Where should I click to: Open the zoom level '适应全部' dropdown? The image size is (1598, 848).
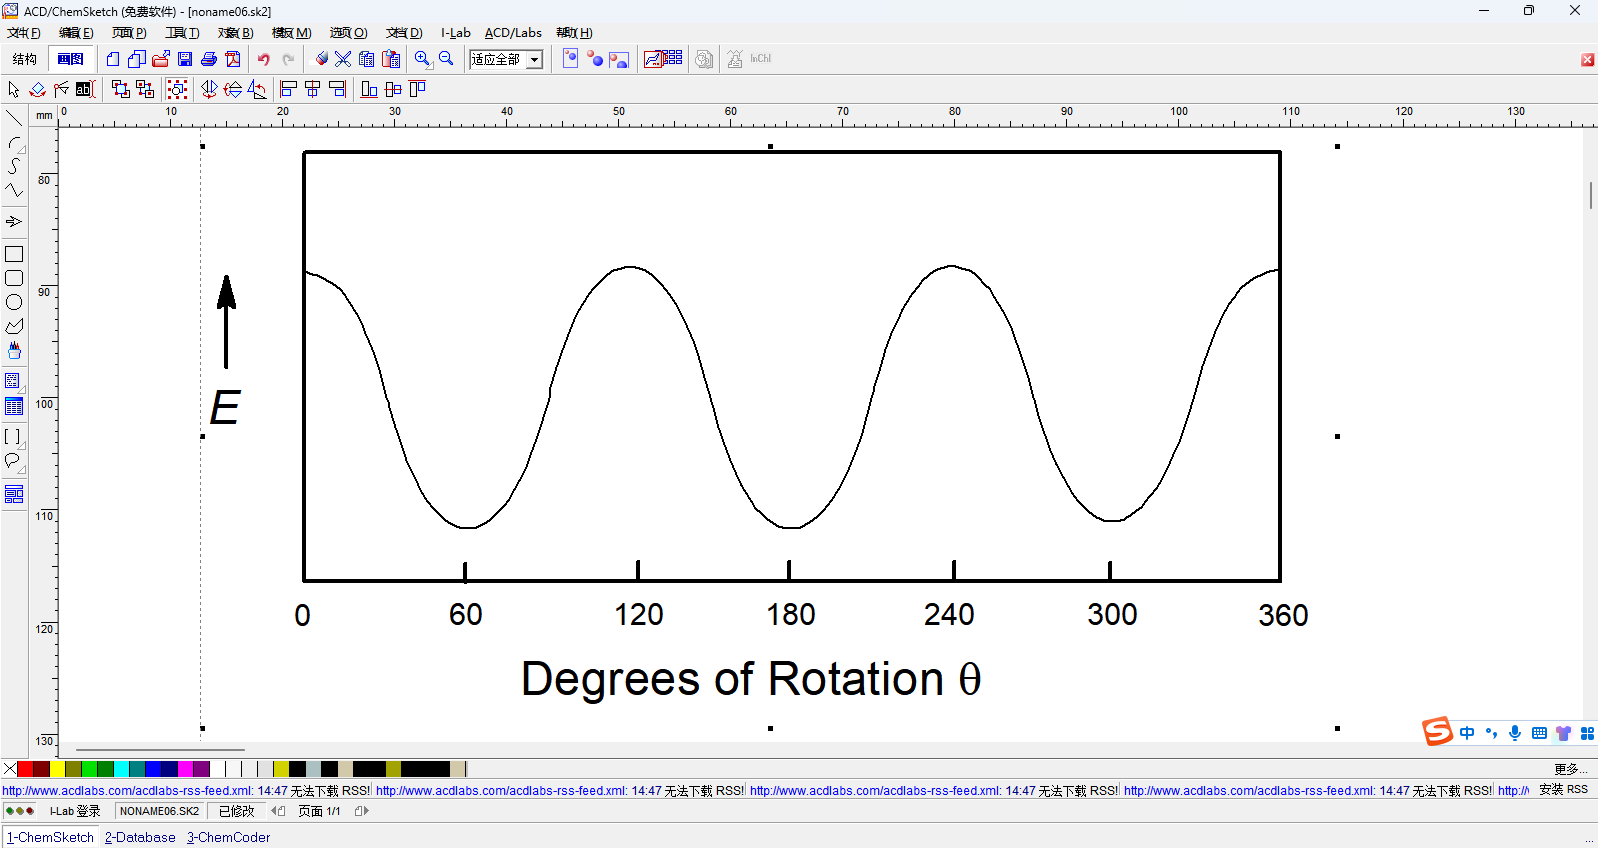coord(535,60)
